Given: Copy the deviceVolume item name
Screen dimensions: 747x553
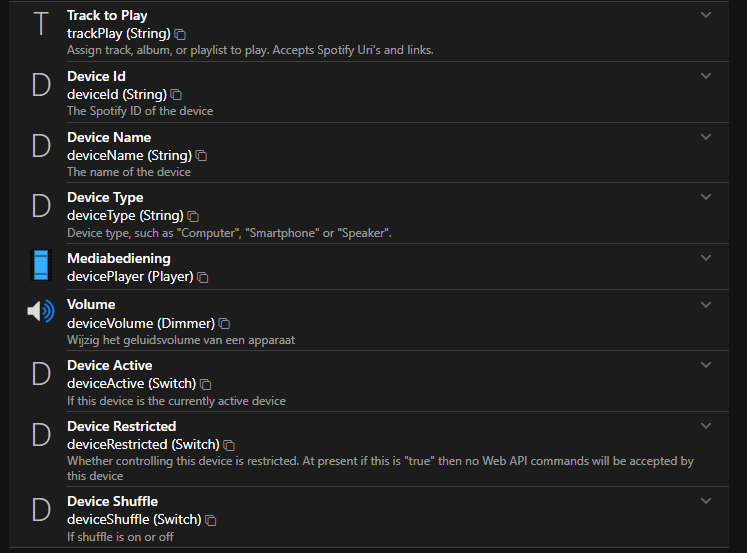Looking at the screenshot, I should point(224,323).
